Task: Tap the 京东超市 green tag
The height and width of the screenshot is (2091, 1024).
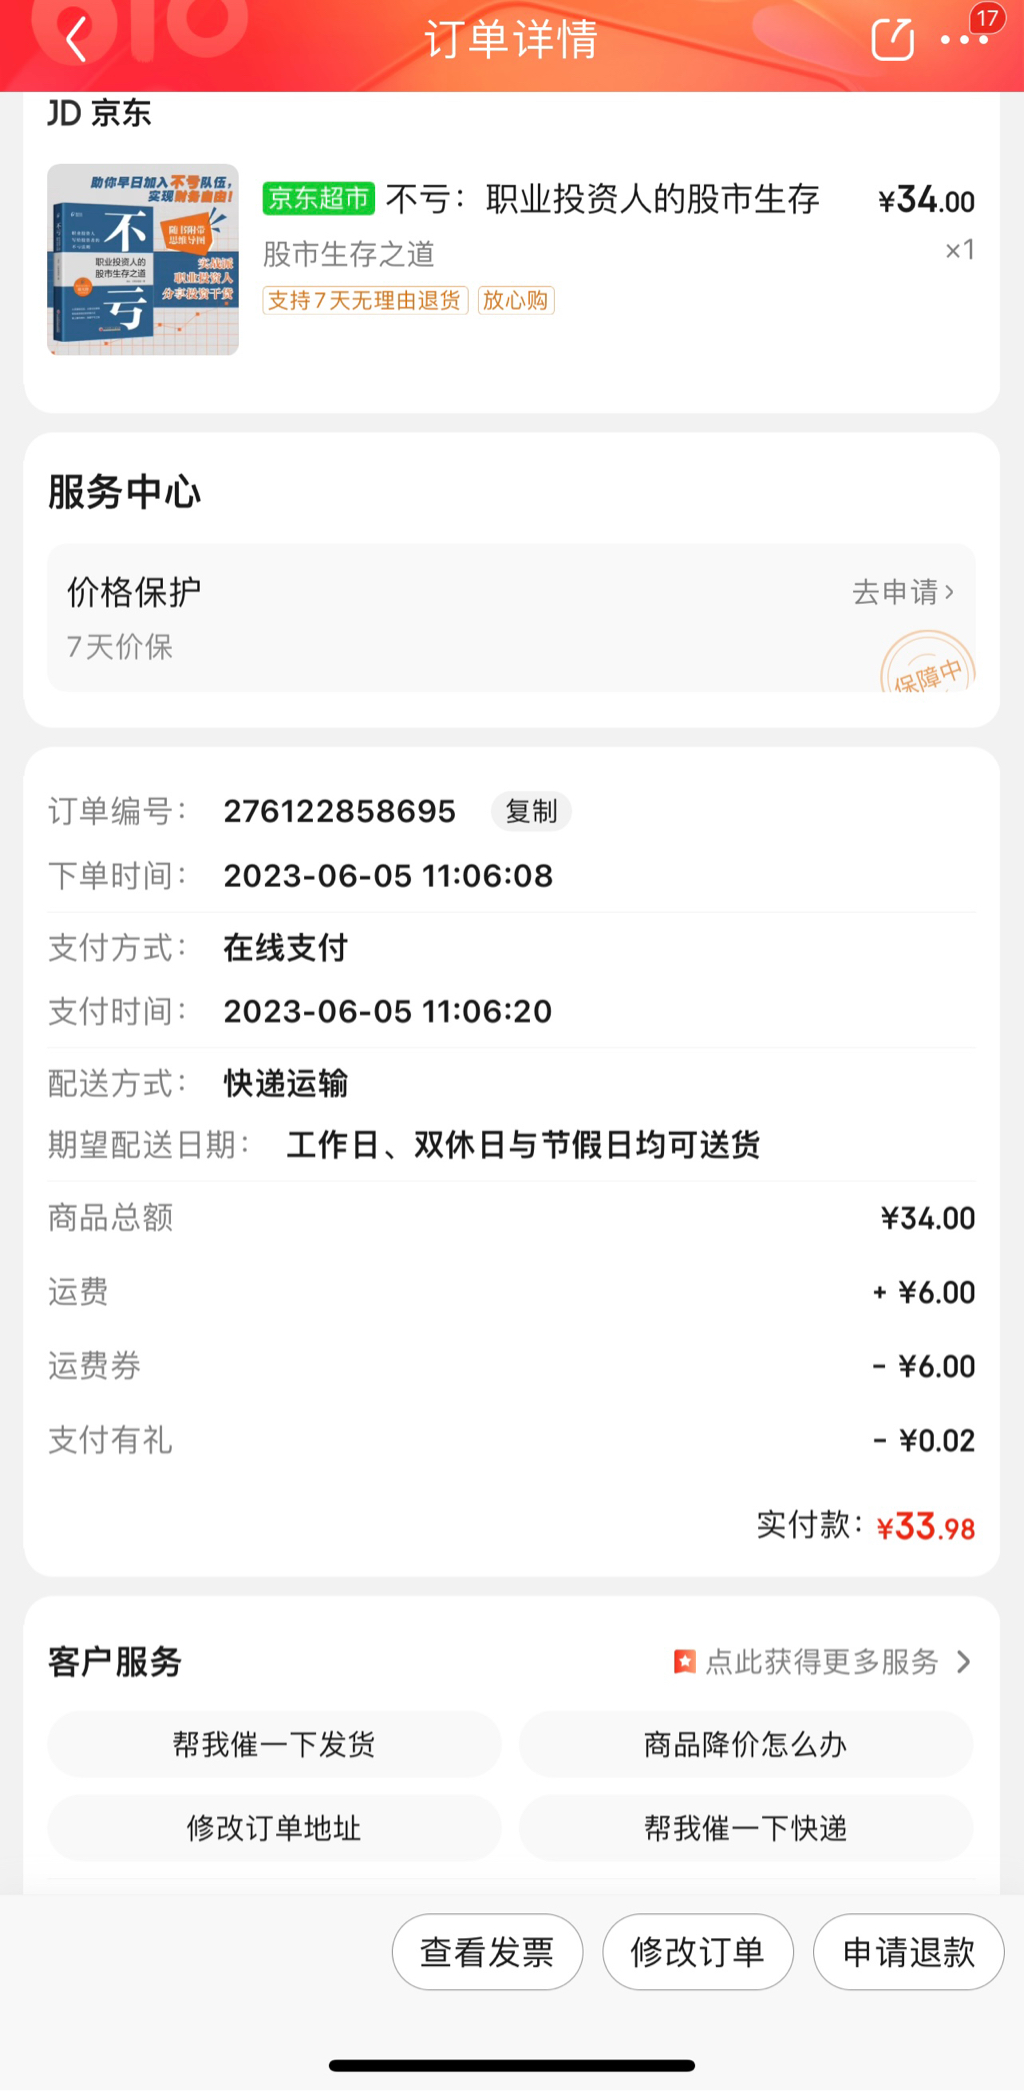Action: (318, 198)
